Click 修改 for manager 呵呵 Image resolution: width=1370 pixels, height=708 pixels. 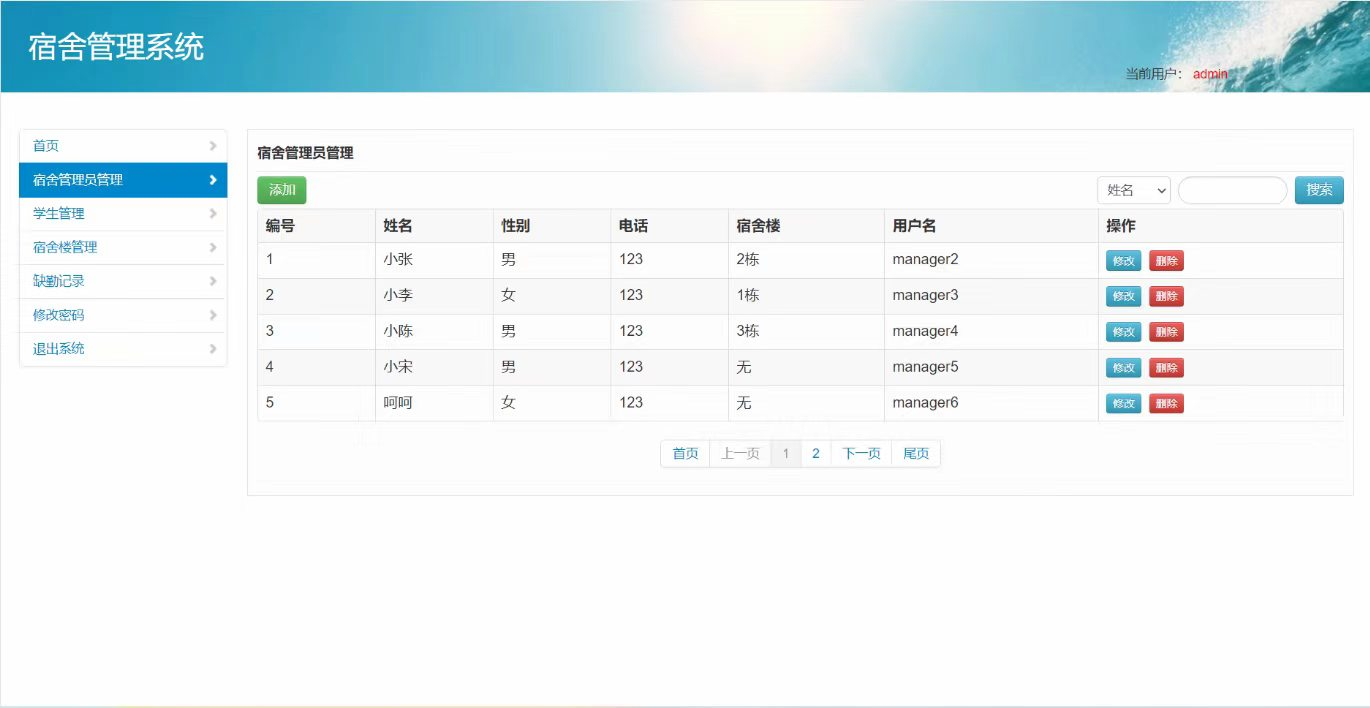click(x=1123, y=404)
